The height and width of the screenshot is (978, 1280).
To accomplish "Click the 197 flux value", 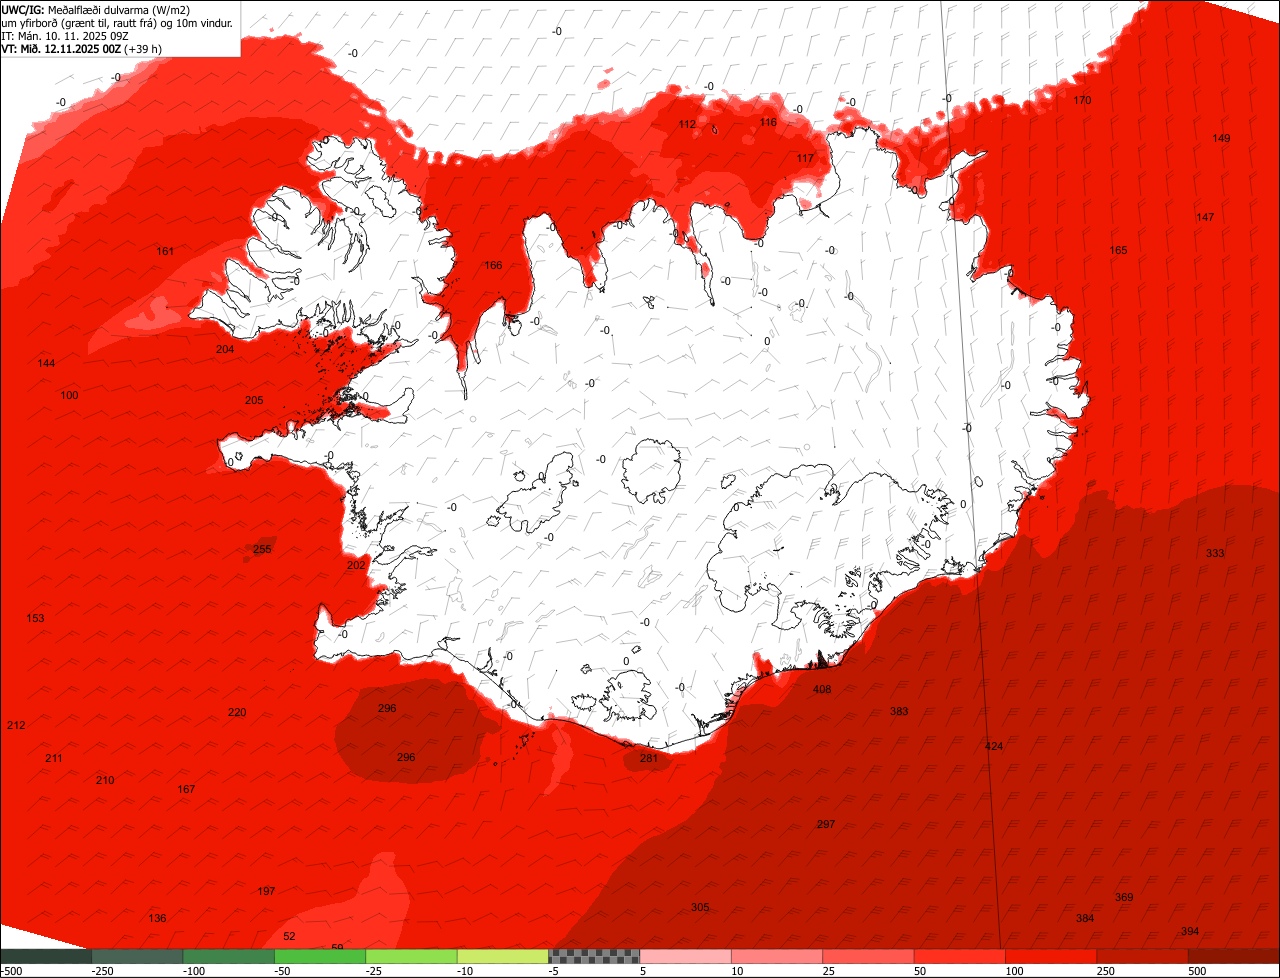I will point(266,891).
